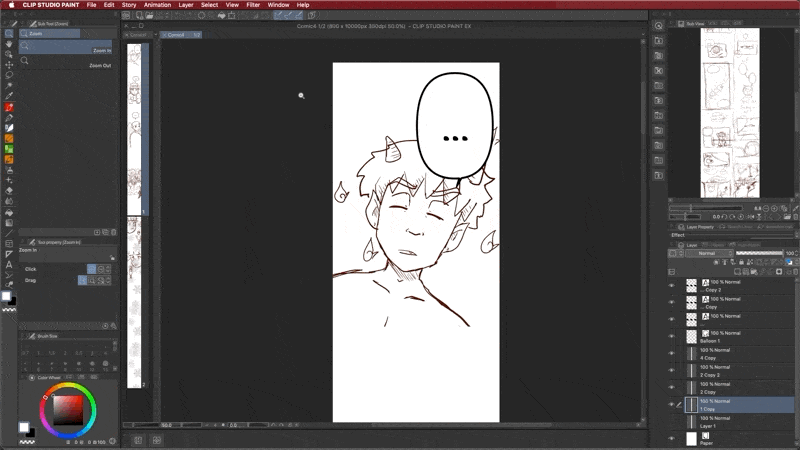Open the Filter menu
The image size is (800, 450).
pyautogui.click(x=253, y=5)
